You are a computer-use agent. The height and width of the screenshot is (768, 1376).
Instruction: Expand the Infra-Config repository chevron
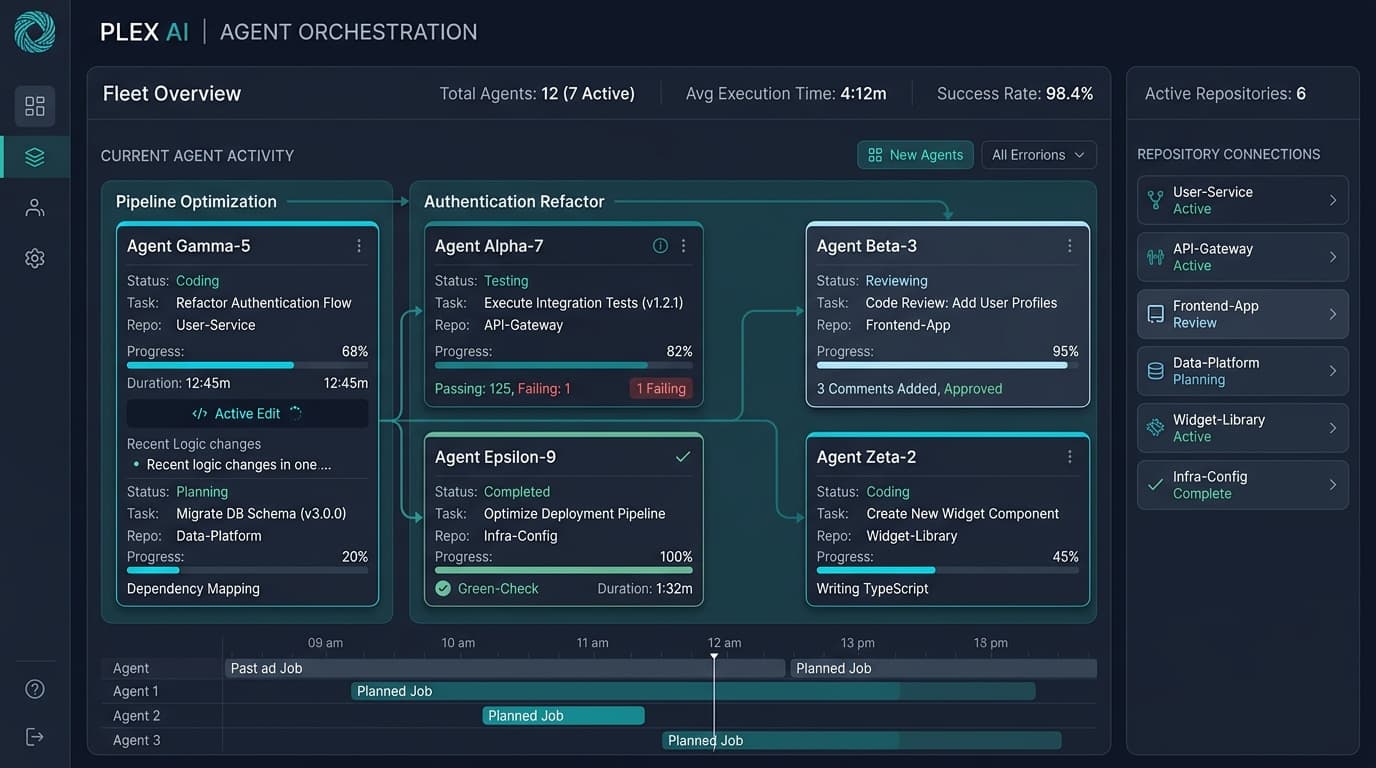1333,485
